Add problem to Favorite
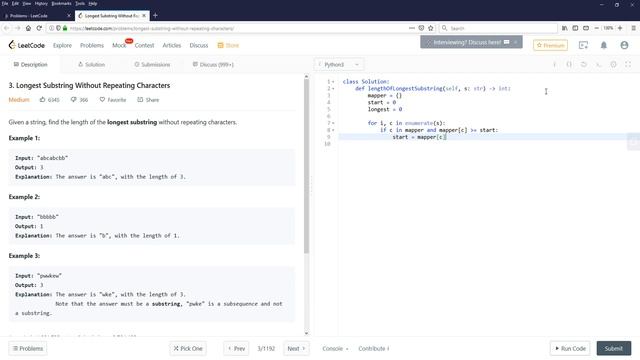Viewport: 640px width, 360px height. pyautogui.click(x=113, y=100)
